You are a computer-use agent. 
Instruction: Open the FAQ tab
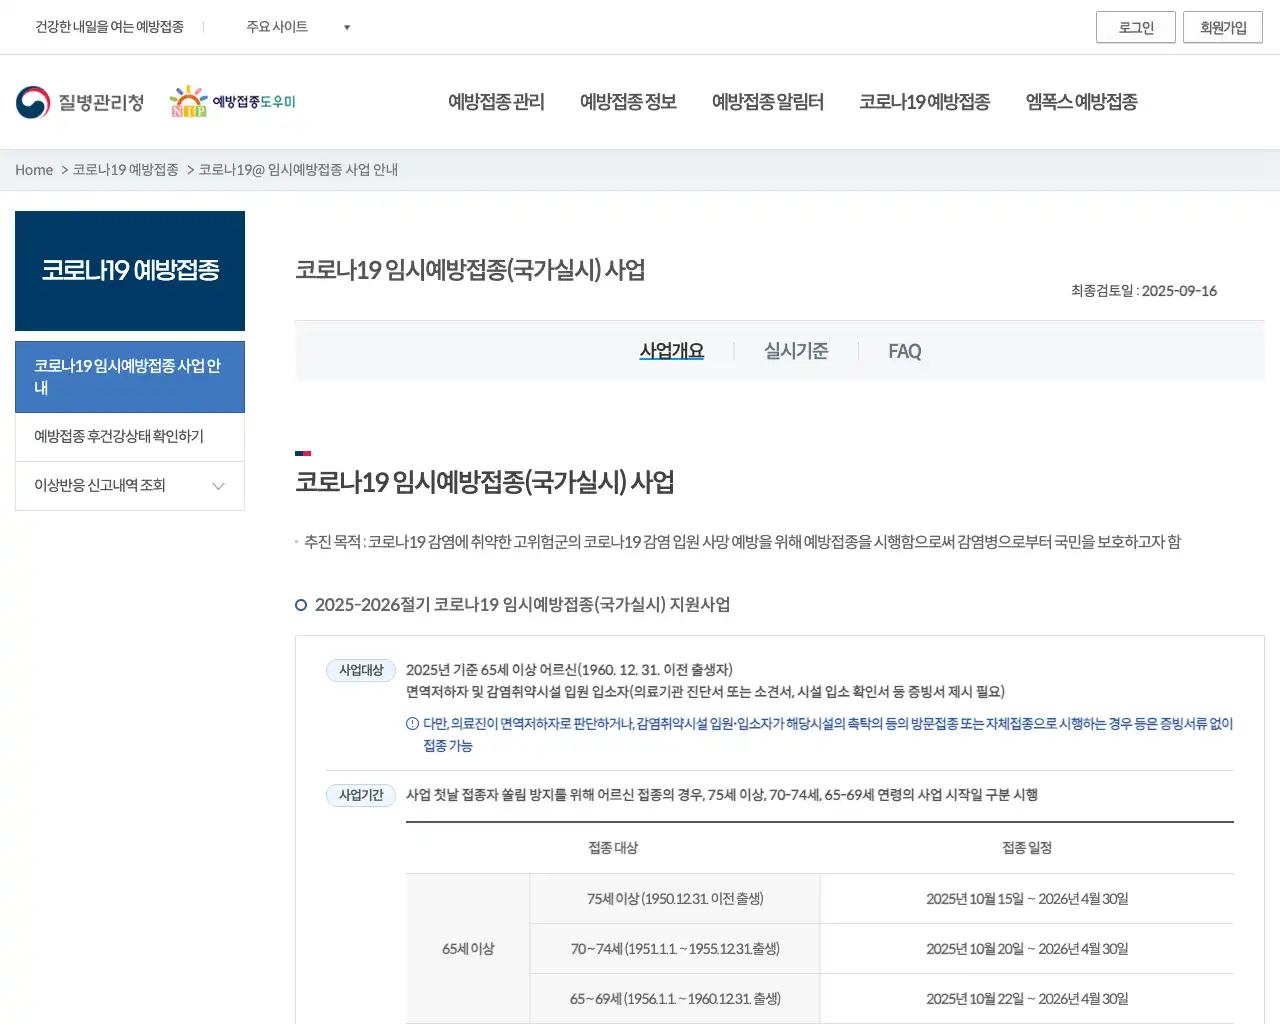point(904,351)
